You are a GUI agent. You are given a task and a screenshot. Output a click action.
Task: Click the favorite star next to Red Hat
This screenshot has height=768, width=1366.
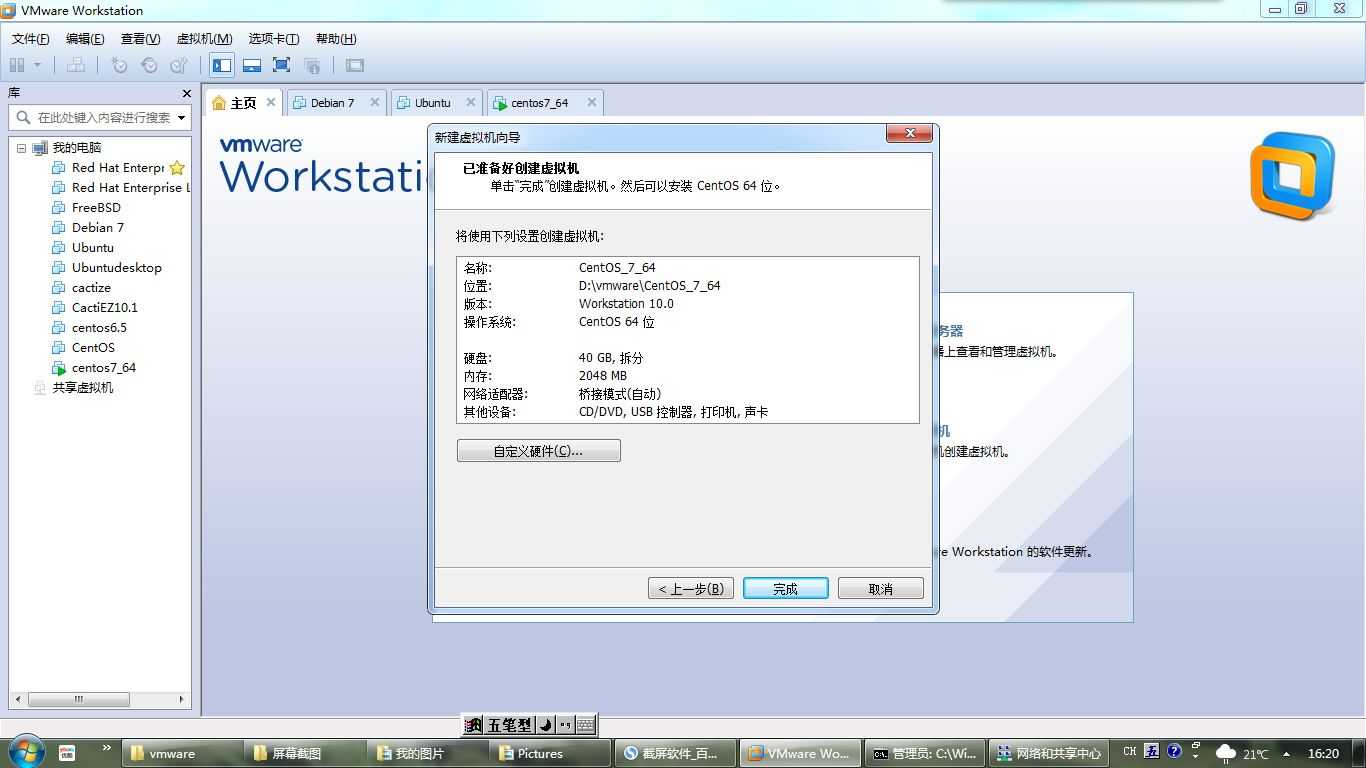[x=177, y=168]
